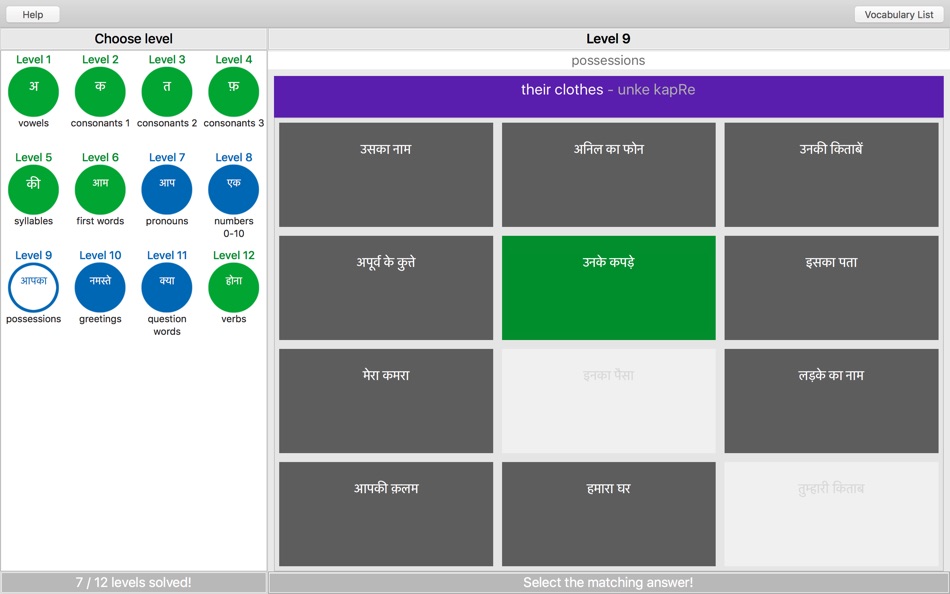Click the 'Select the matching answer!' status text

point(608,582)
